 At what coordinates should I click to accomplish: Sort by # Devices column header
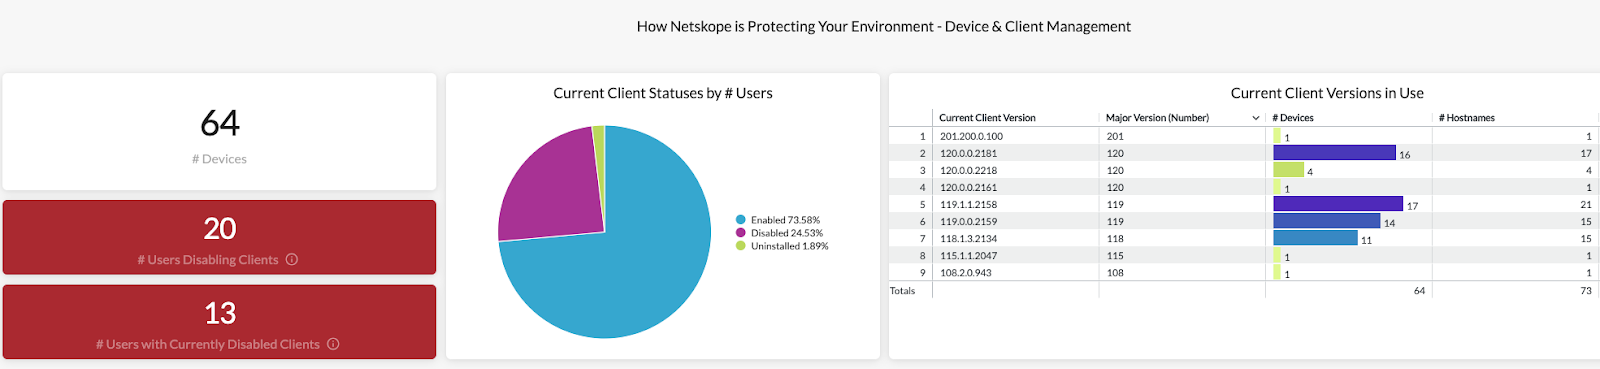1292,118
